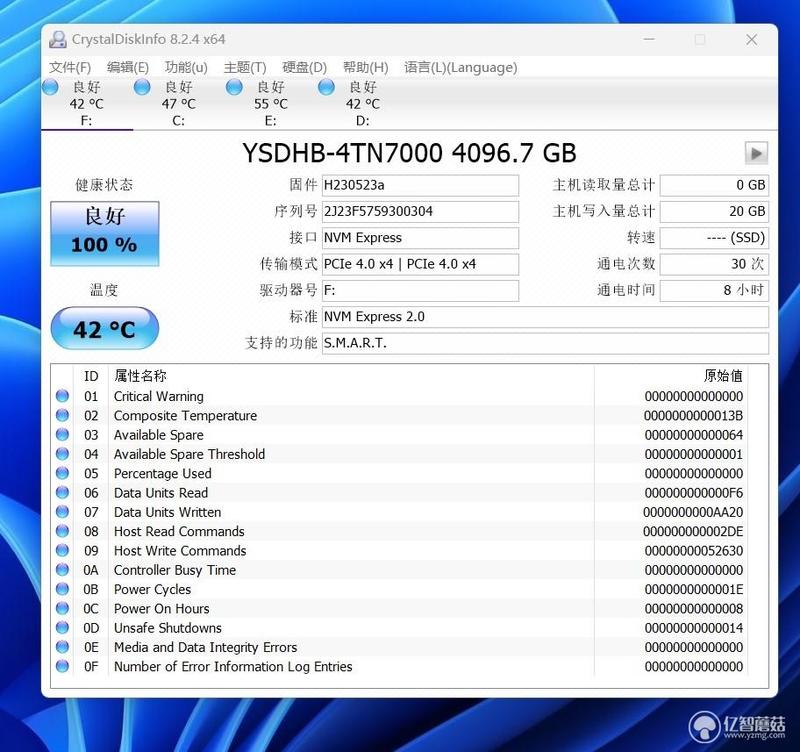The image size is (800, 752).
Task: Click the raw value 00000000002DE
Action: click(x=693, y=532)
